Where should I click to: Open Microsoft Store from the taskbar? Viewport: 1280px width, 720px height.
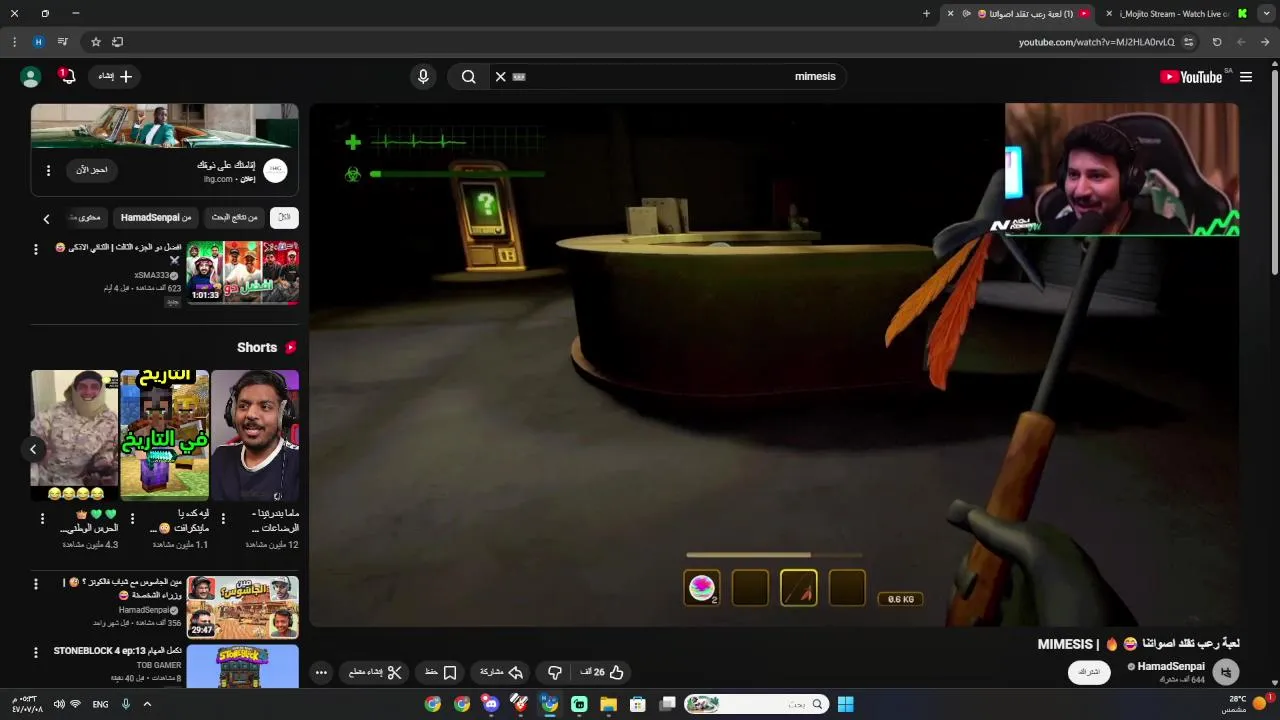[638, 704]
